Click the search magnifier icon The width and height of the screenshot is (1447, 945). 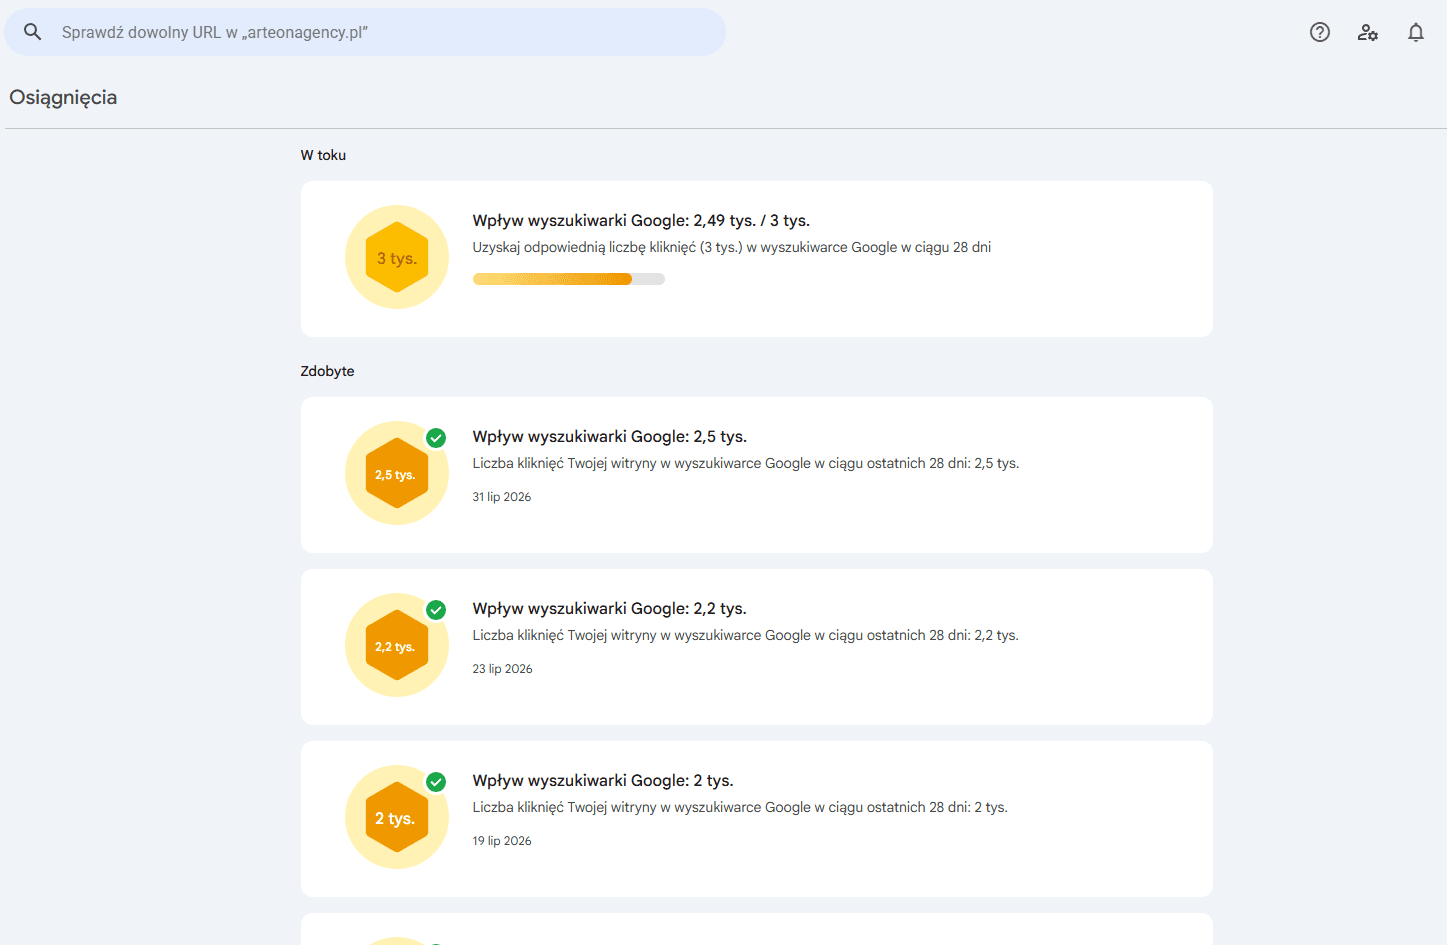tap(33, 32)
